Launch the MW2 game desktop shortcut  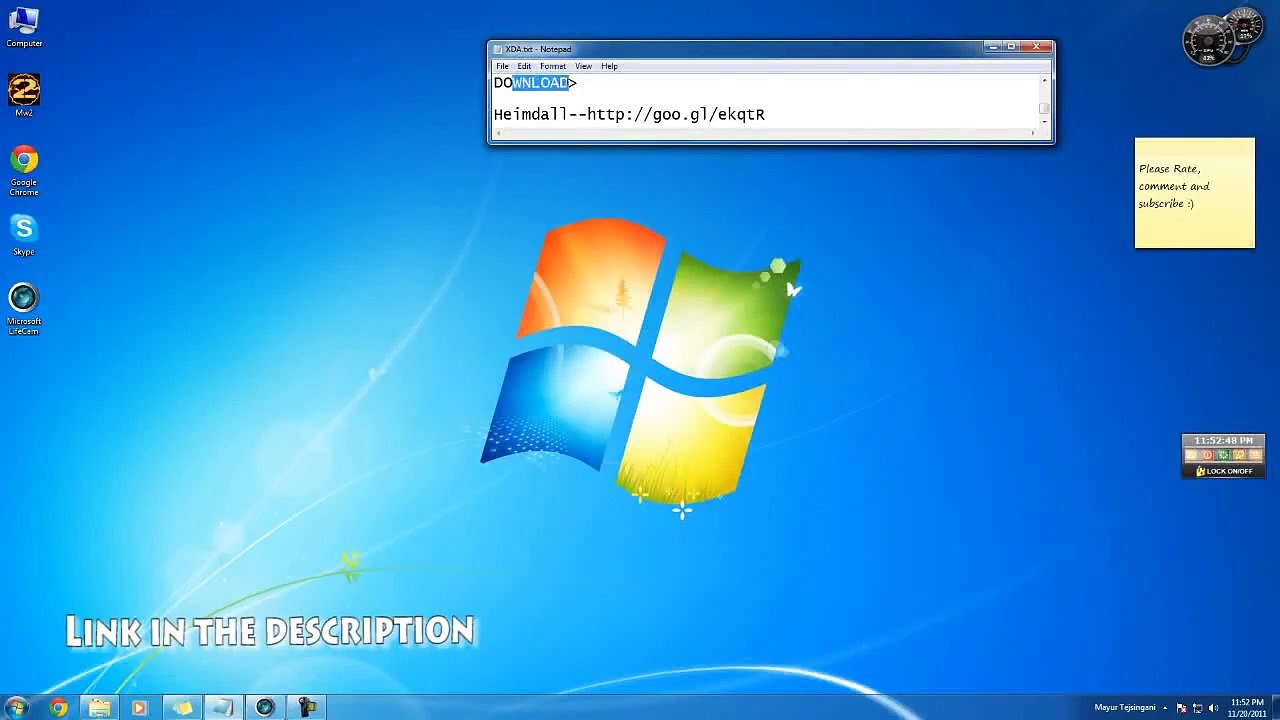tap(24, 95)
